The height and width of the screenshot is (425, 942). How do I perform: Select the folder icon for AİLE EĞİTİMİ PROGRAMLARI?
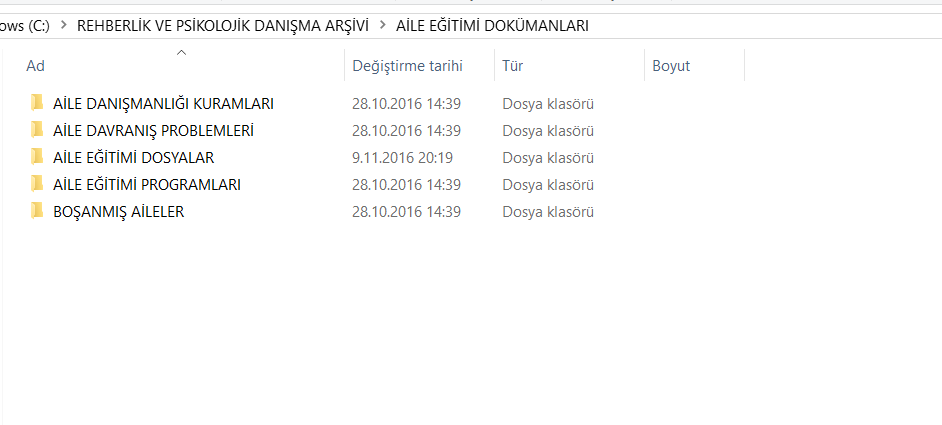coord(37,184)
